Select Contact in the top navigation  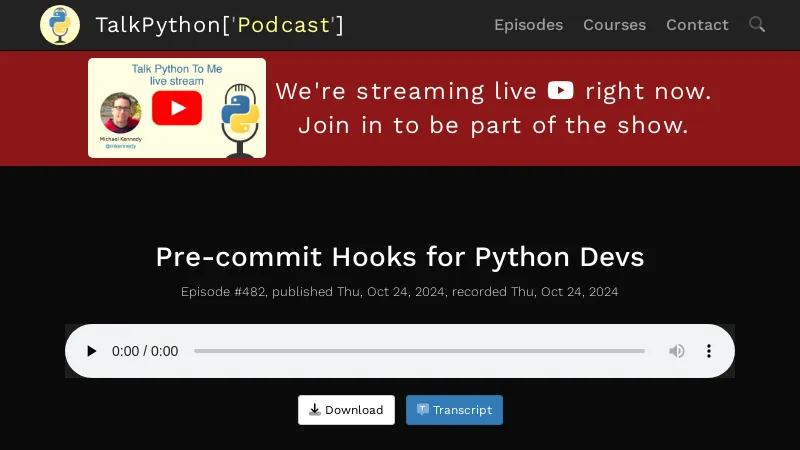pos(697,25)
